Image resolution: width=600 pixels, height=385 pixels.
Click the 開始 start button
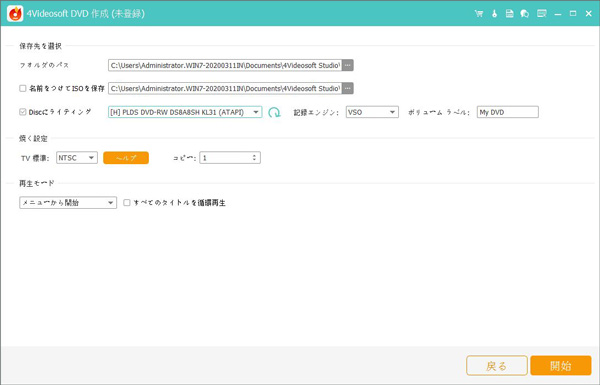[x=561, y=365]
